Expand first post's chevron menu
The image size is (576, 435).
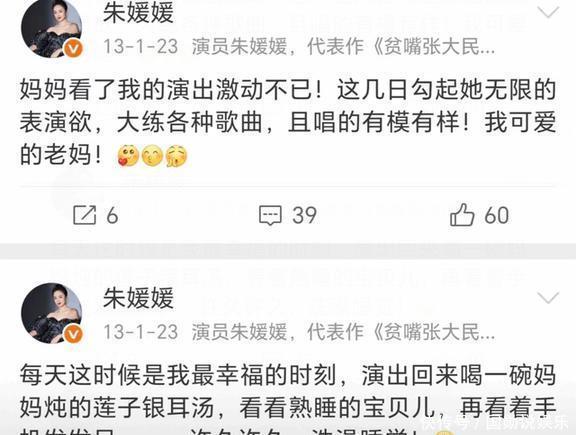(x=548, y=13)
